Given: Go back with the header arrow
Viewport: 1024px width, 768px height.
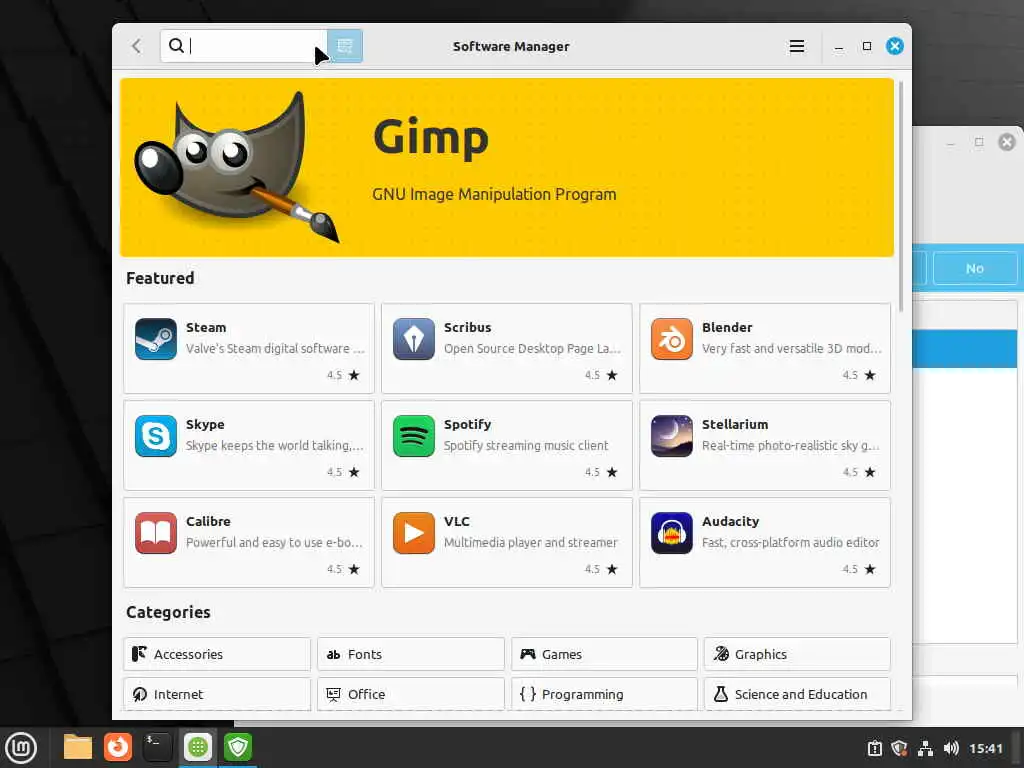Looking at the screenshot, I should [x=136, y=46].
